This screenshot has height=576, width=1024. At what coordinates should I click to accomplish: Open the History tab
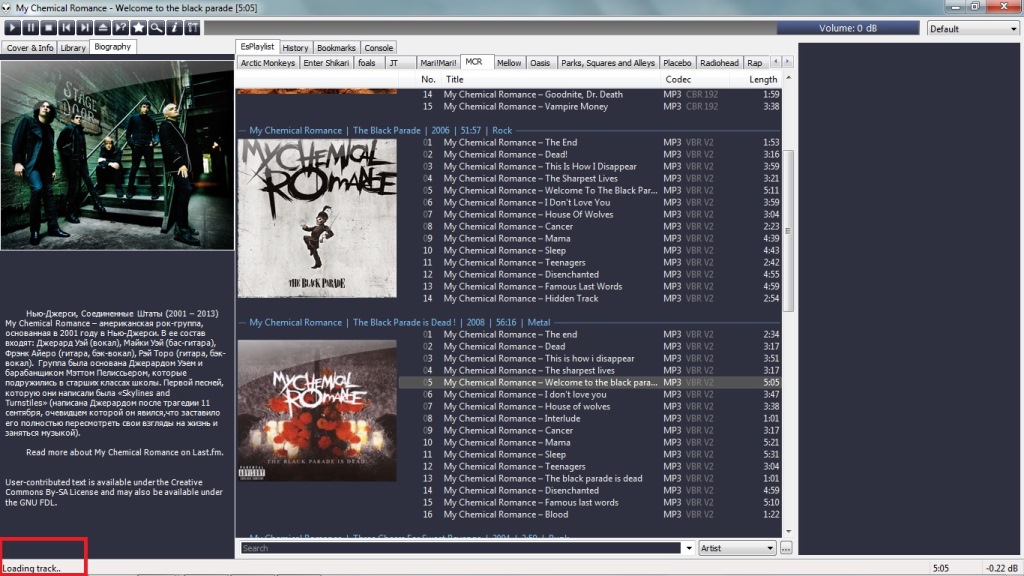point(295,48)
